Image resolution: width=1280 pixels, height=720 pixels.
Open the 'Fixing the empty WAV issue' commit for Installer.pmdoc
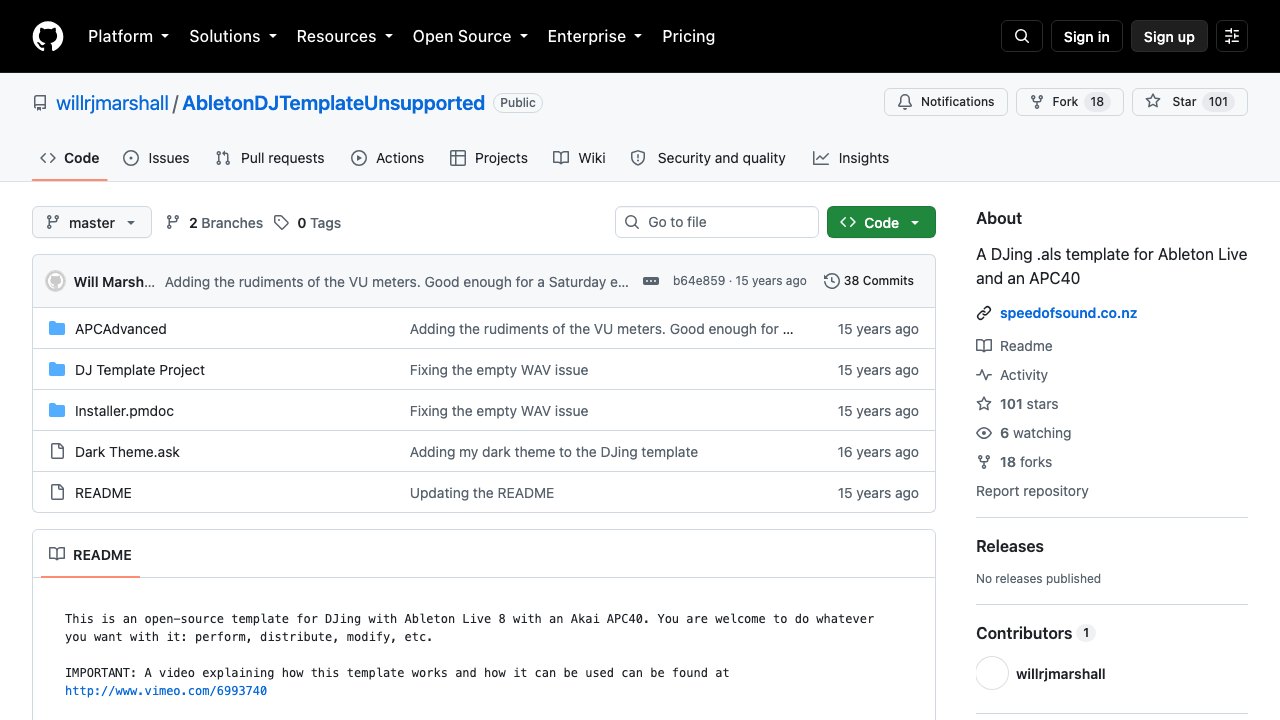(499, 411)
